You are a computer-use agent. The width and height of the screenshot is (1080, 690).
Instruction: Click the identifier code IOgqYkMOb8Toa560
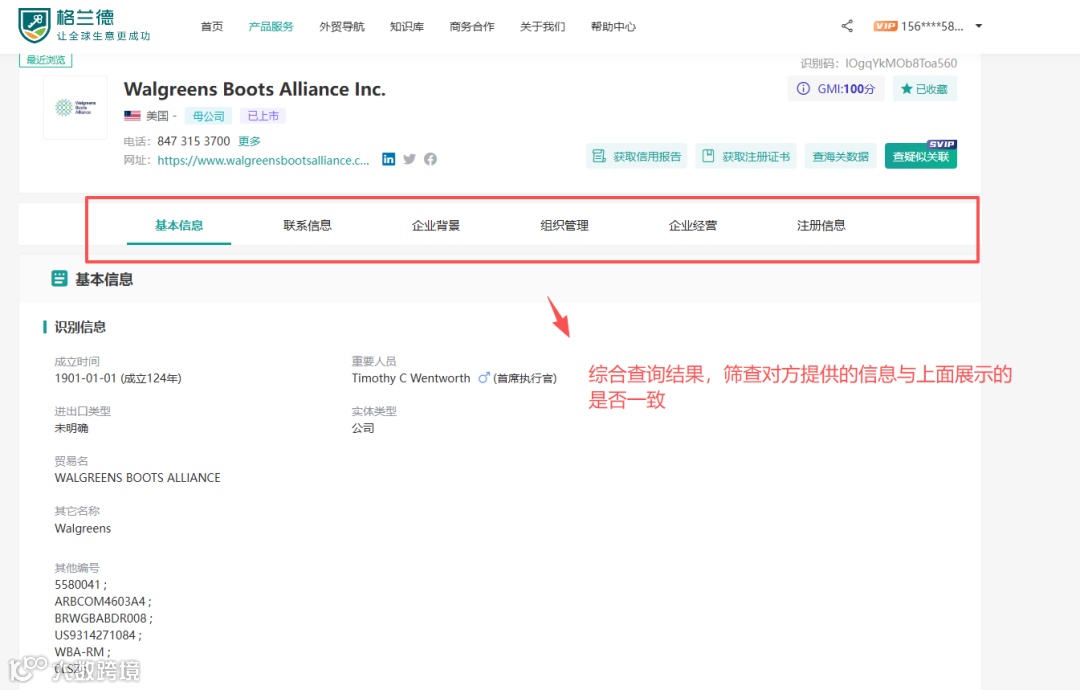901,63
